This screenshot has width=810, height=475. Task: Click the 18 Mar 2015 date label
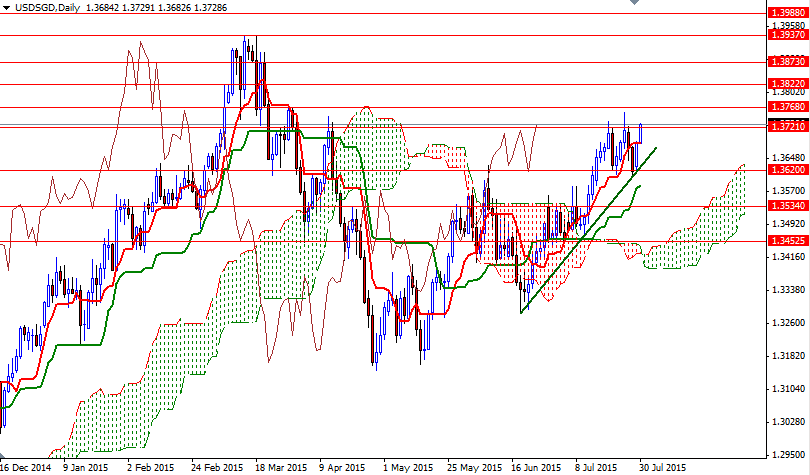282,468
